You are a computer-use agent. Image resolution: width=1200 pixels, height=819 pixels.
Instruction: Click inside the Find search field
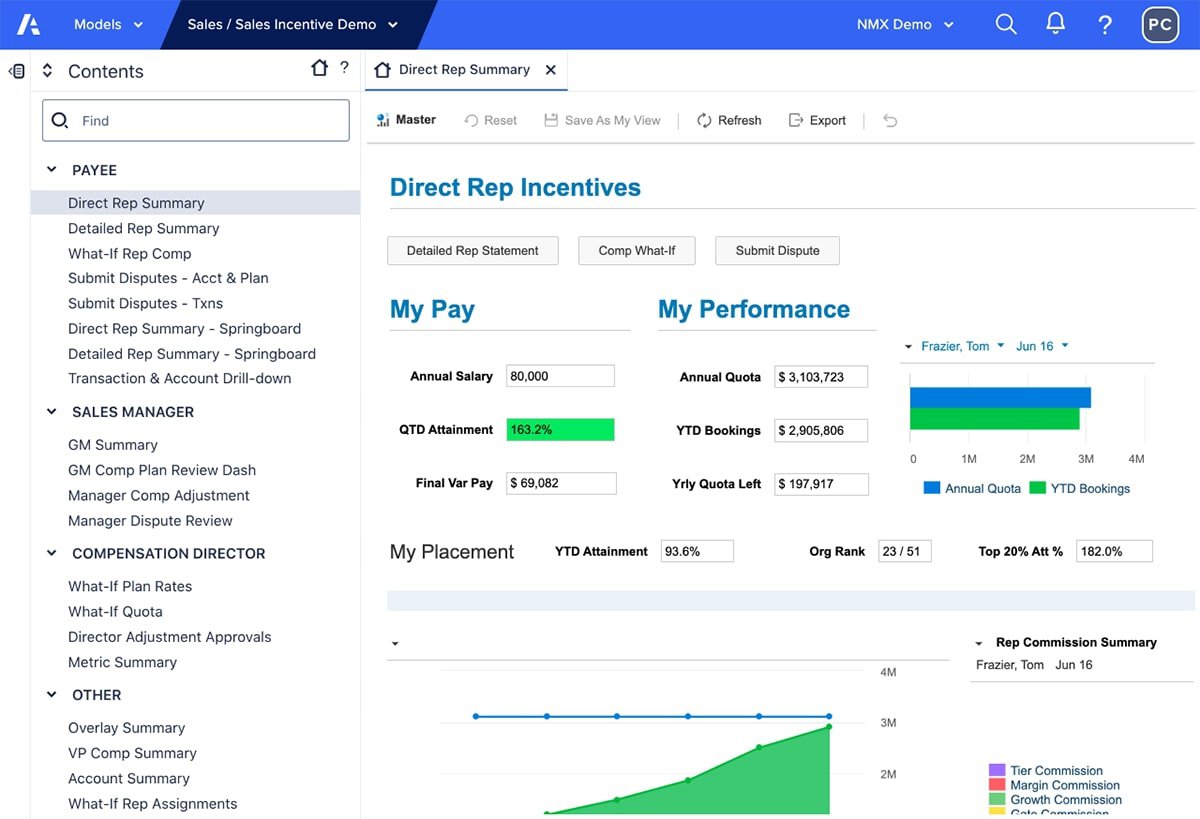195,120
